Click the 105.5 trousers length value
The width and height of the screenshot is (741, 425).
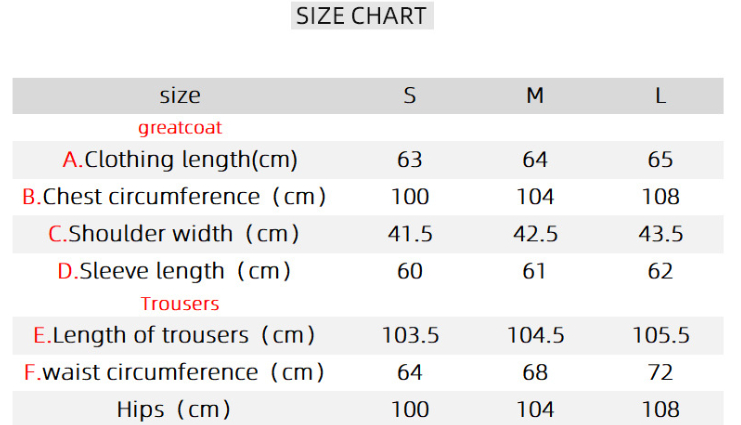coord(660,335)
